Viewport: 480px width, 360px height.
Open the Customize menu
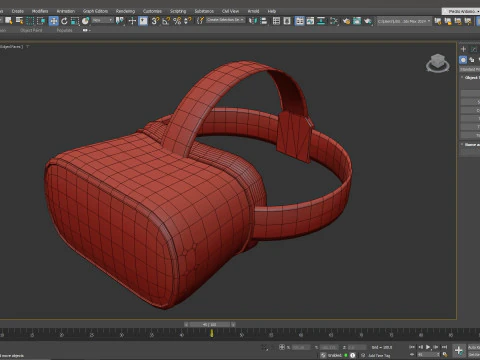pyautogui.click(x=152, y=11)
